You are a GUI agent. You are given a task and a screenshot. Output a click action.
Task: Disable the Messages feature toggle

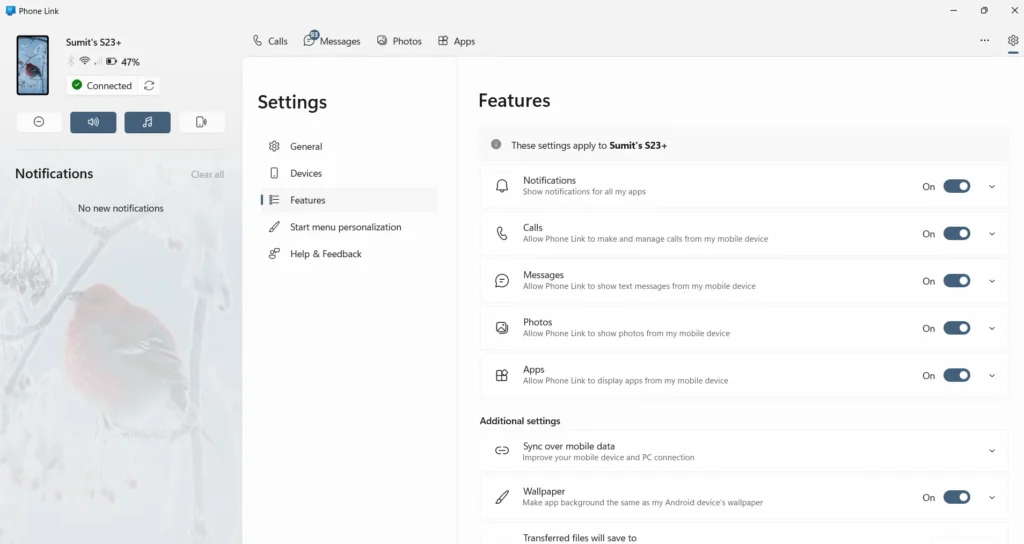click(957, 281)
